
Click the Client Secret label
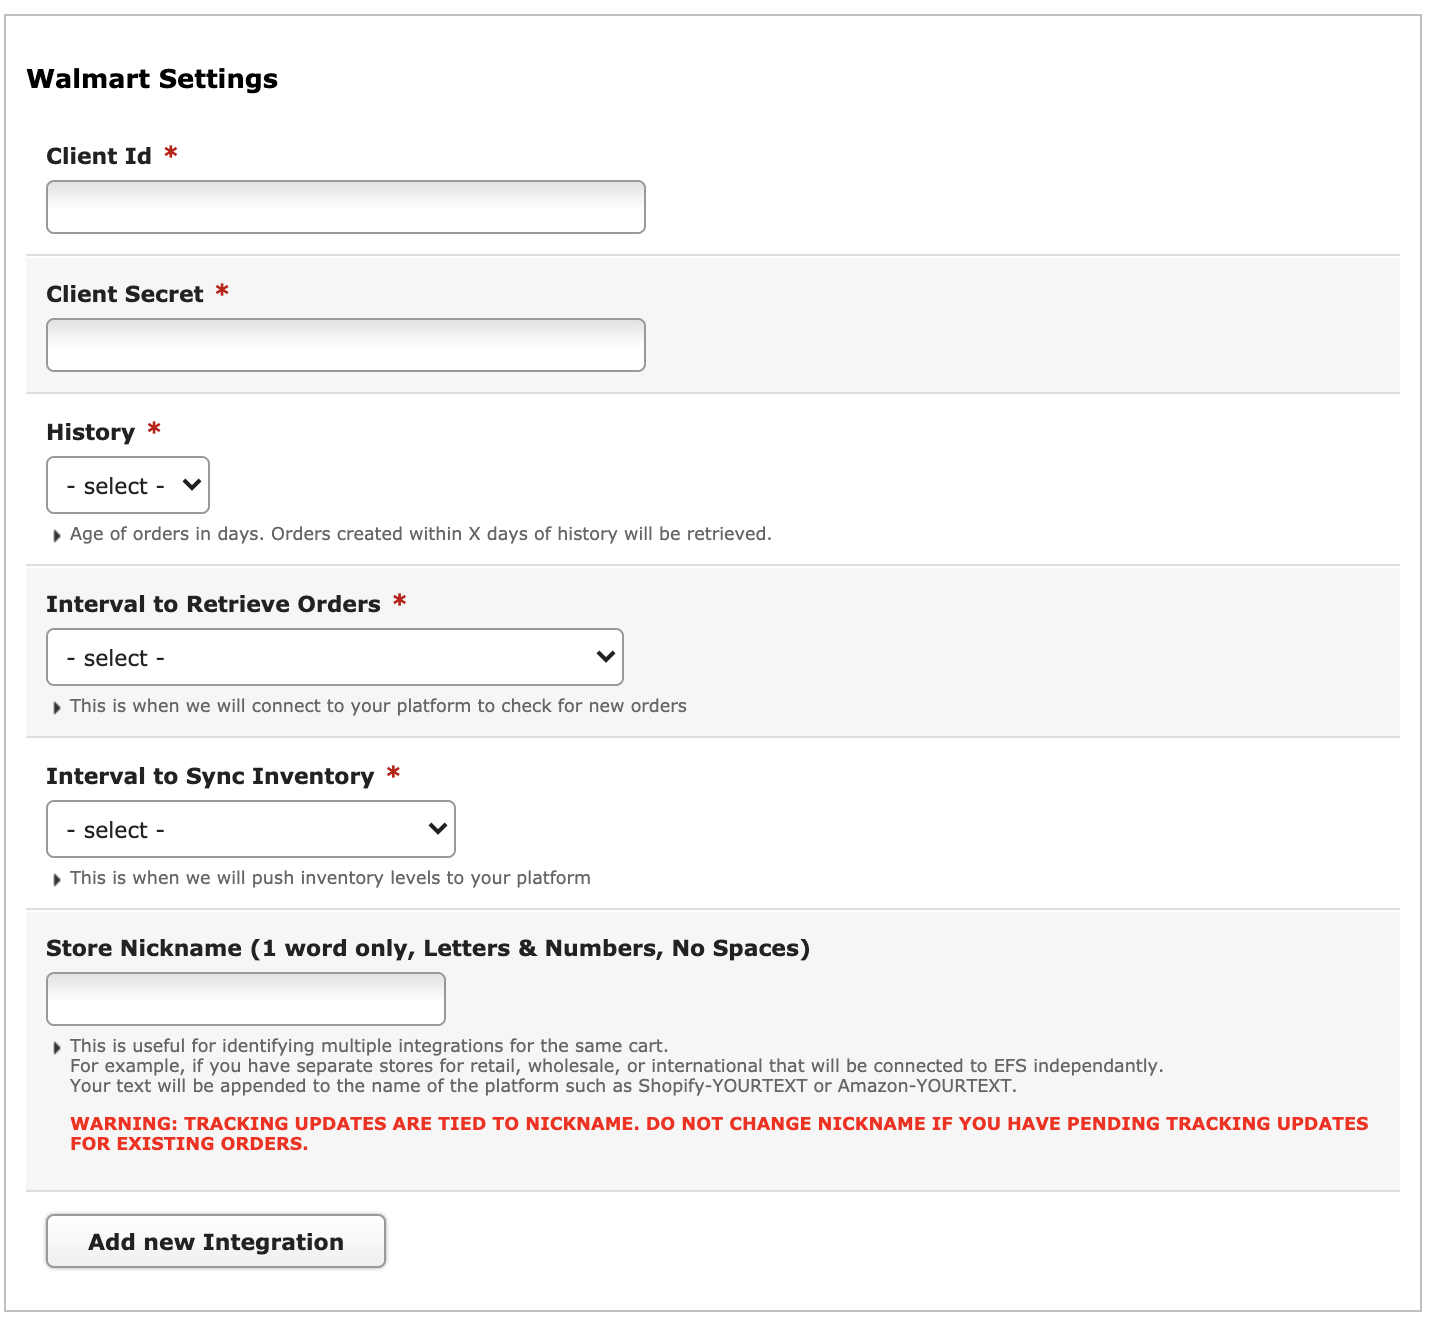click(x=125, y=294)
